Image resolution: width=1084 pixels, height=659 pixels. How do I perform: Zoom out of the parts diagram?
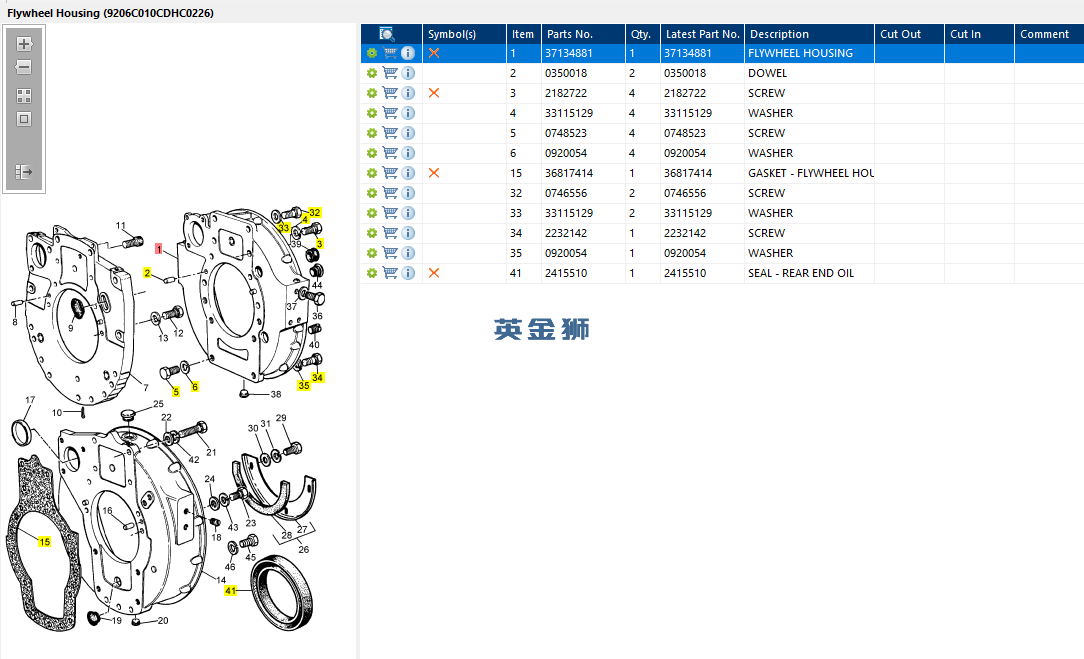pos(24,68)
